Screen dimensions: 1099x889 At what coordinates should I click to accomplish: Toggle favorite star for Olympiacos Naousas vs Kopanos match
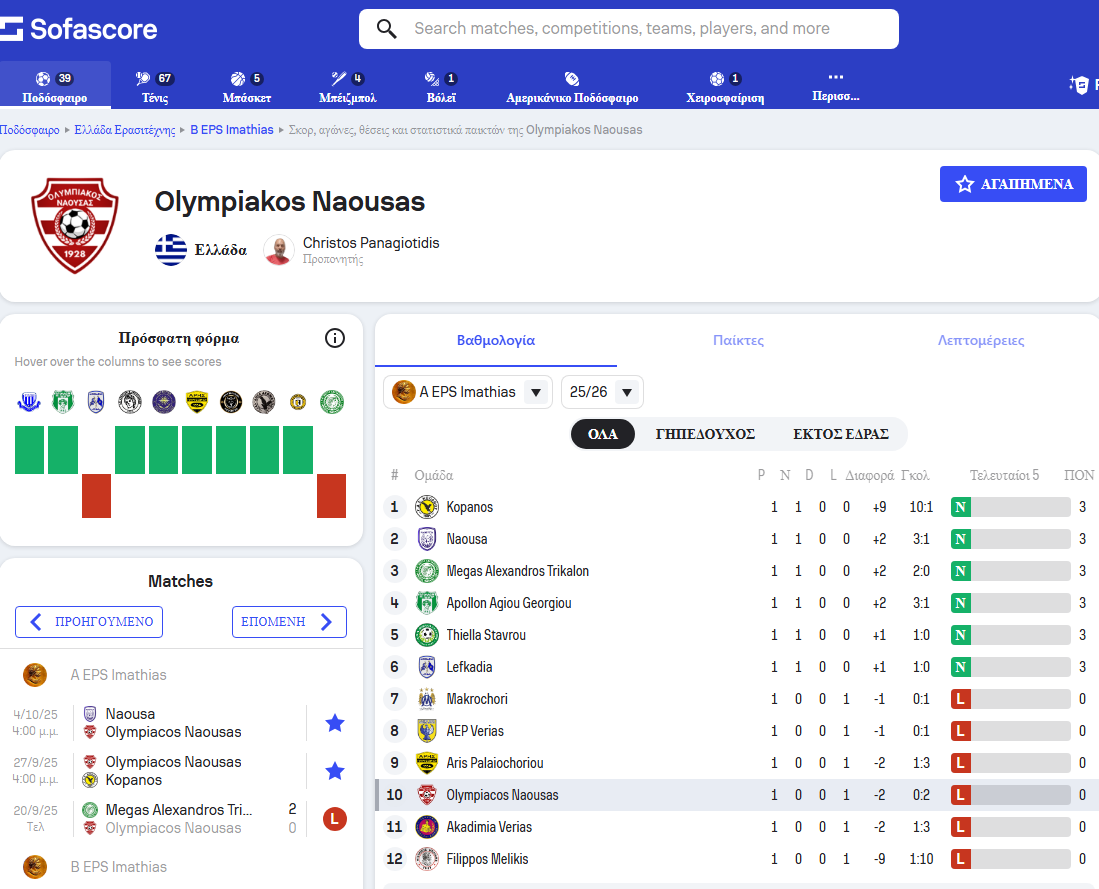pyautogui.click(x=335, y=771)
